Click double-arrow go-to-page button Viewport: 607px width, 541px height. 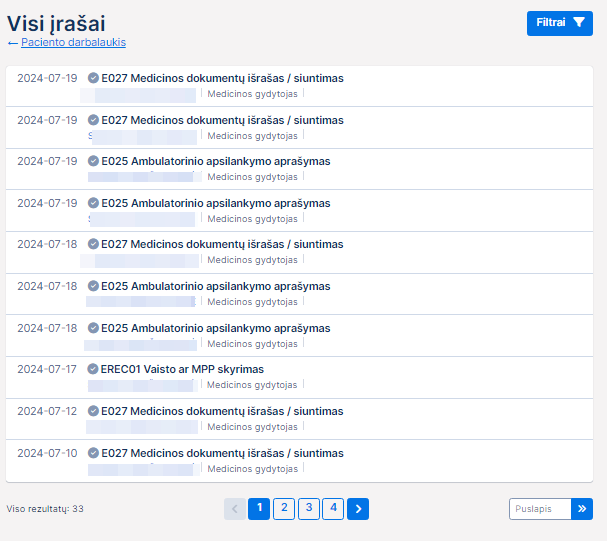click(x=581, y=509)
